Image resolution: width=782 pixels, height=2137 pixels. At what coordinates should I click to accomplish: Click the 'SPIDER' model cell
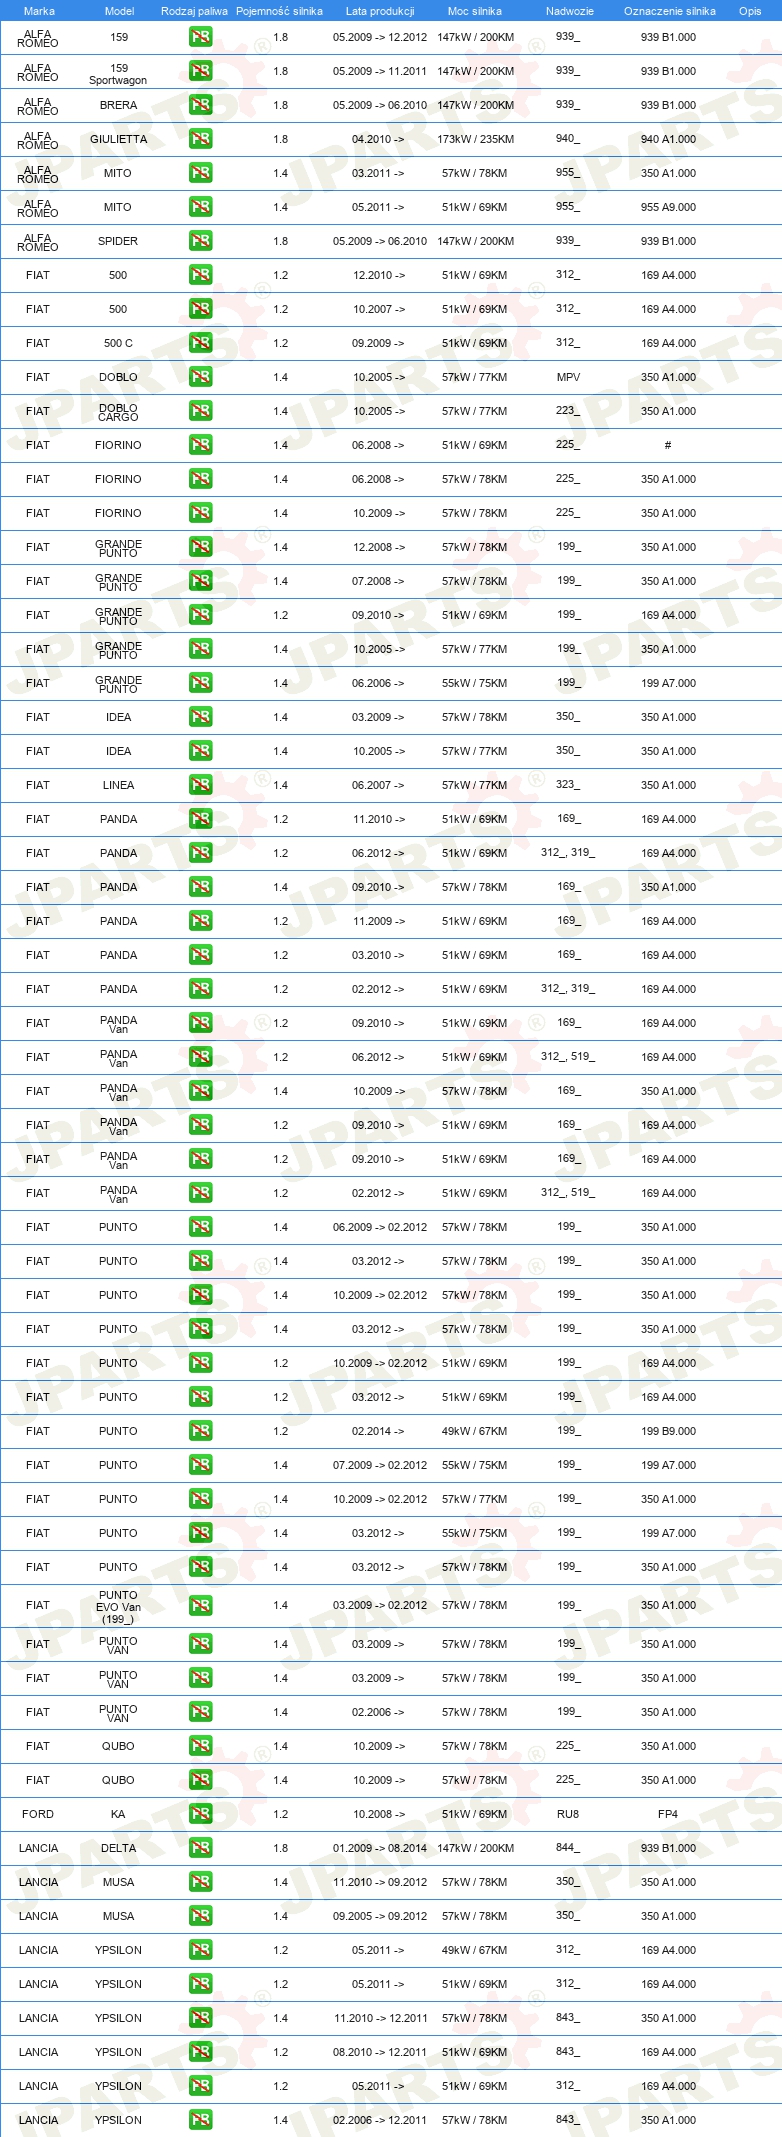coord(118,241)
